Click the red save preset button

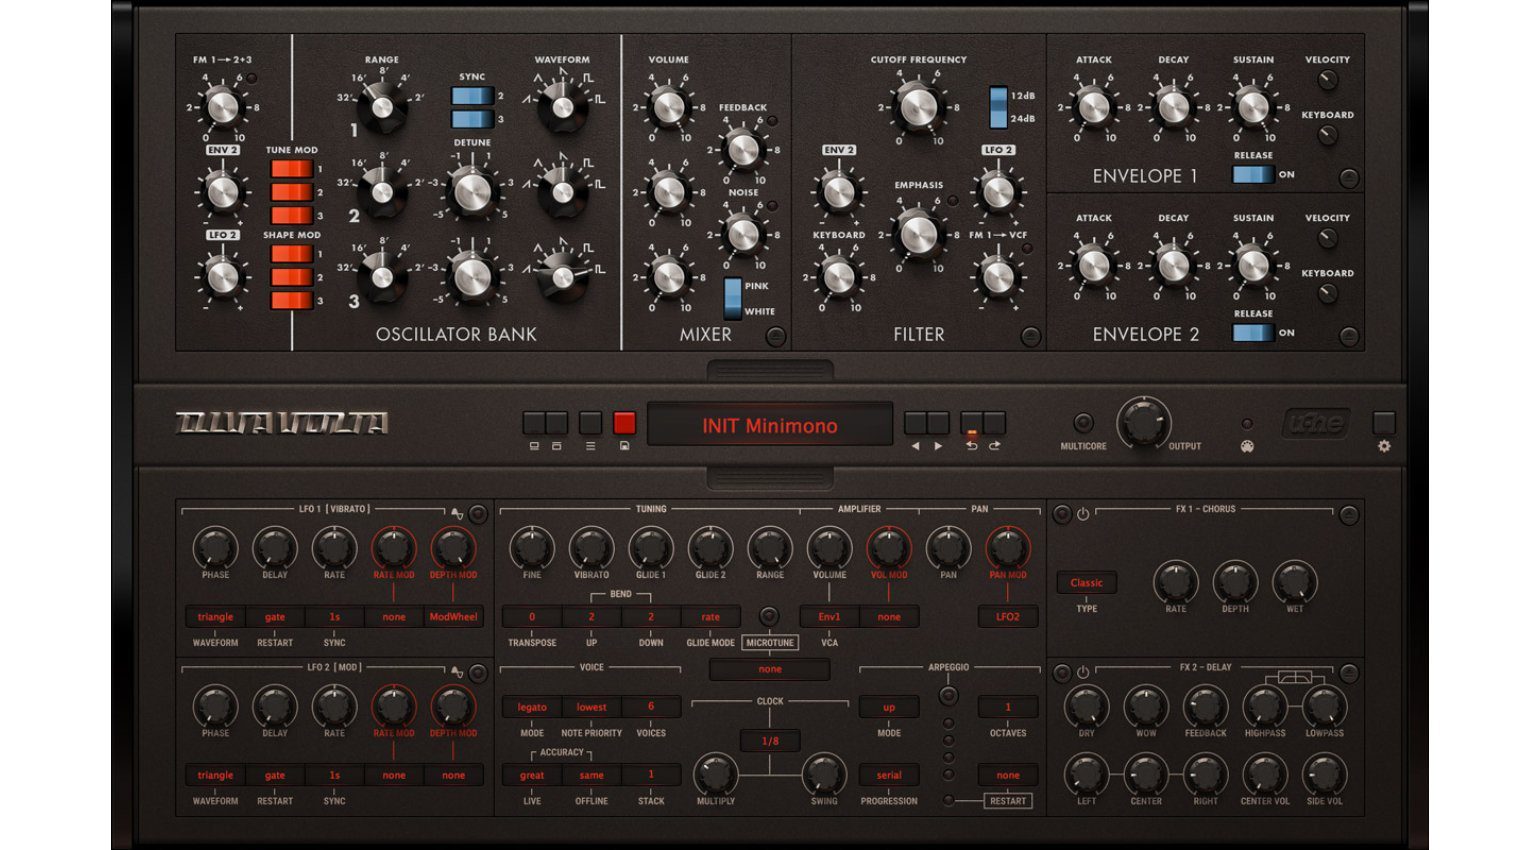(x=624, y=423)
